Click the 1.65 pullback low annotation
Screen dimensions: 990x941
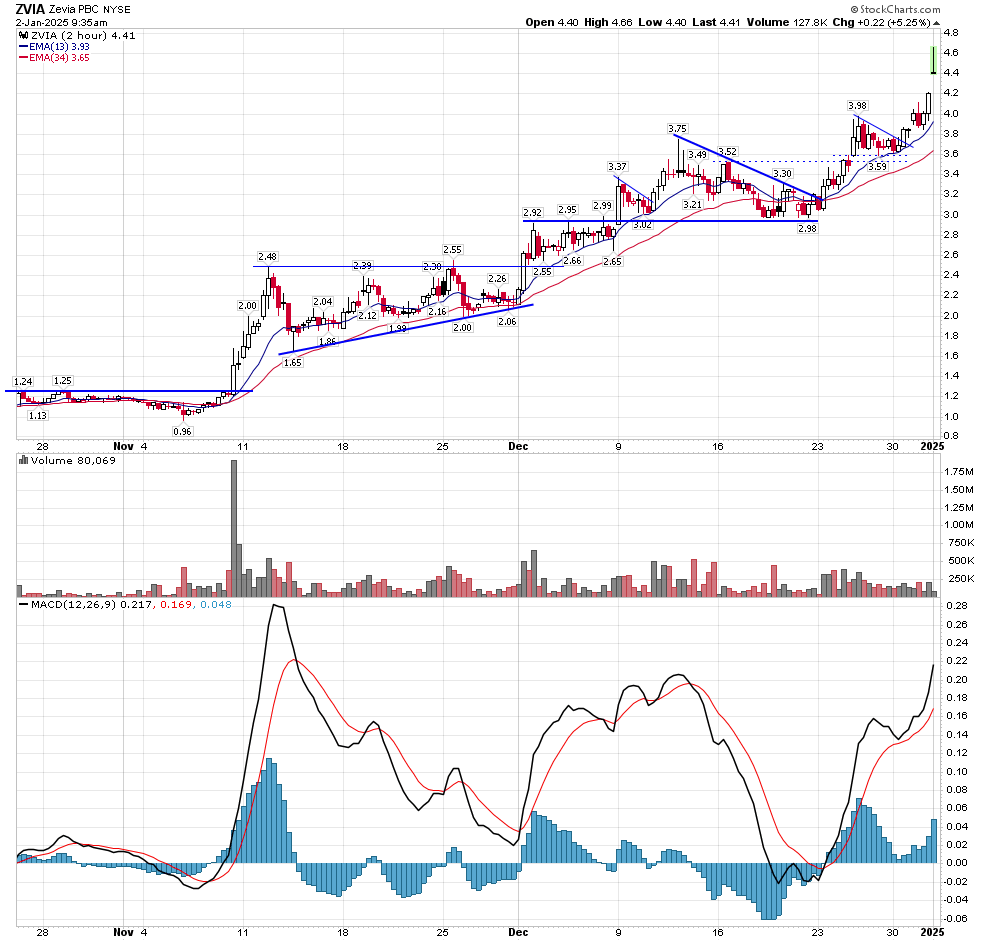[292, 363]
